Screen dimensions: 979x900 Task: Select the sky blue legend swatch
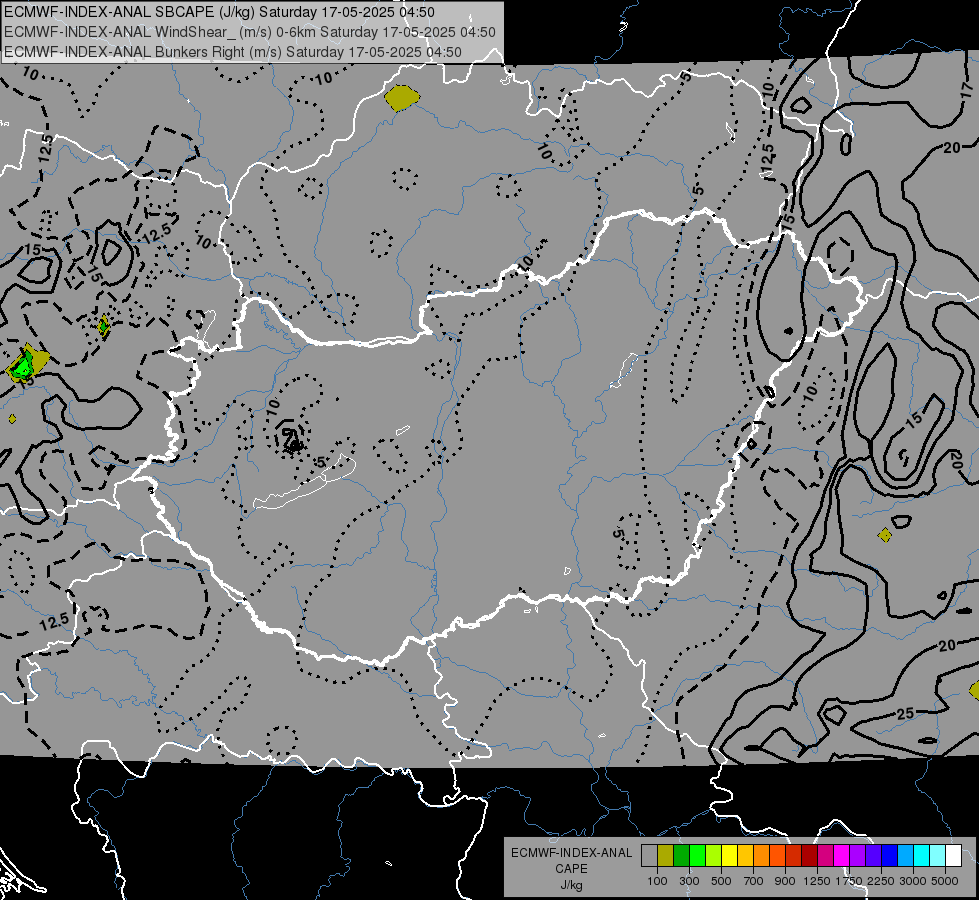coord(905,855)
